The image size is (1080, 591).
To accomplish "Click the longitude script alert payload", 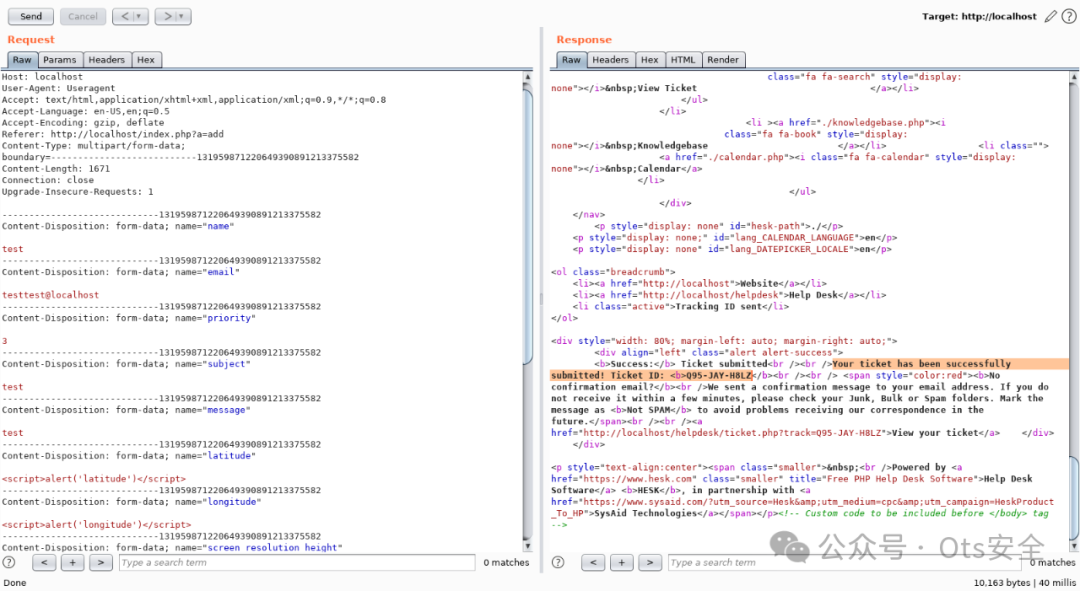I will click(x=96, y=525).
